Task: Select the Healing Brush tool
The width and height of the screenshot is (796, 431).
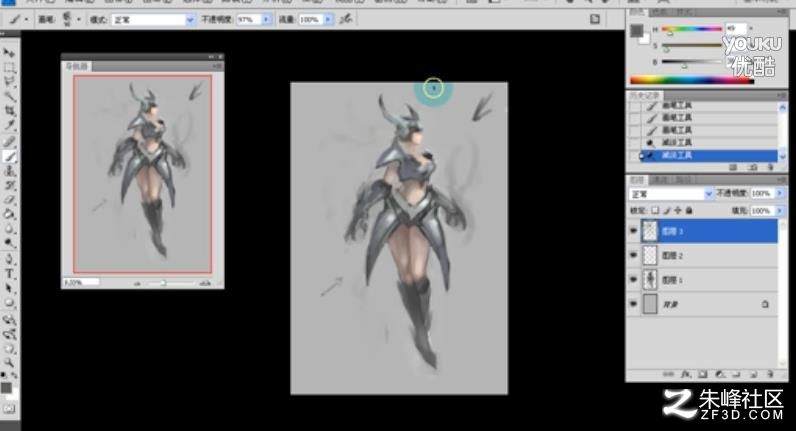Action: click(9, 142)
